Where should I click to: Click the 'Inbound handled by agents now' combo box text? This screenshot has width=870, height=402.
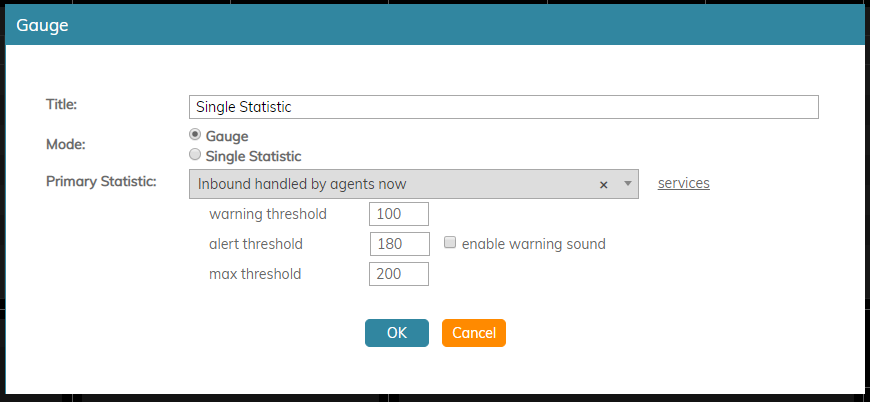(x=302, y=184)
